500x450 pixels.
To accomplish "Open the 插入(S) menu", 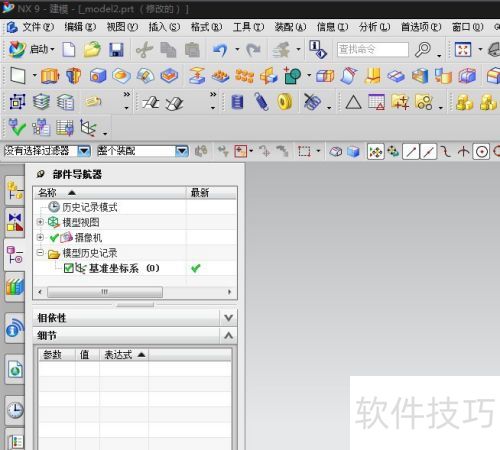I will click(x=164, y=27).
